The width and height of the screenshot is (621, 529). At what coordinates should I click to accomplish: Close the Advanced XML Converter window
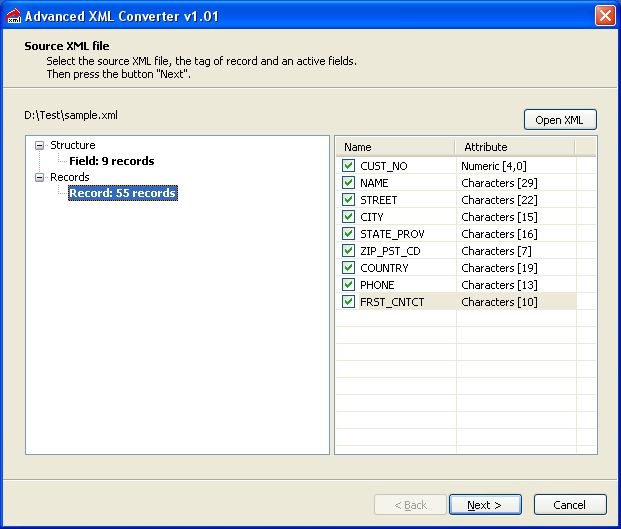(x=604, y=16)
